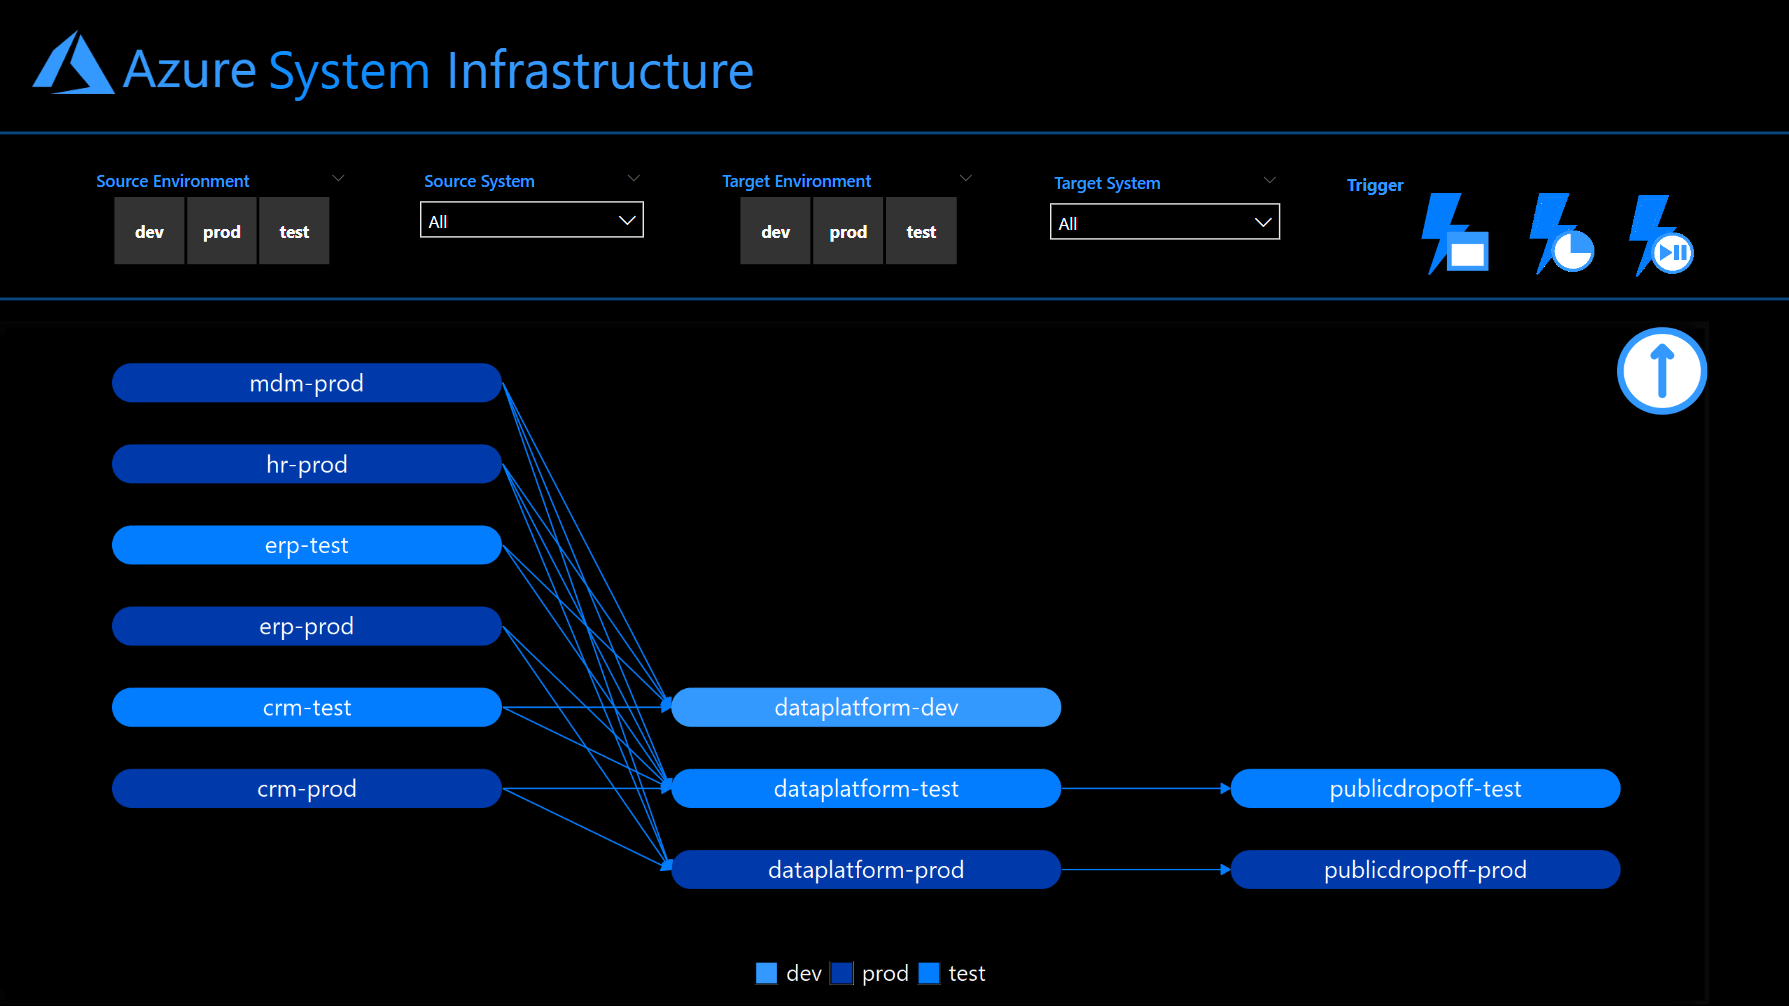The height and width of the screenshot is (1006, 1789).
Task: Click the publicdropoff-test node
Action: 1424,788
